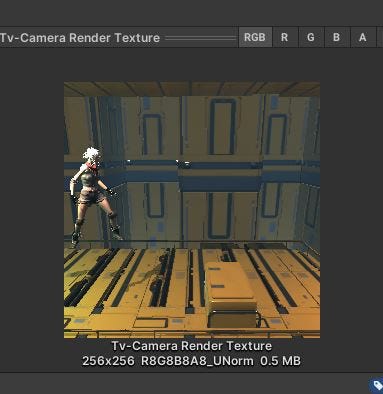This screenshot has height=394, width=383.
Task: Show only the B blue channel
Action: [337, 37]
